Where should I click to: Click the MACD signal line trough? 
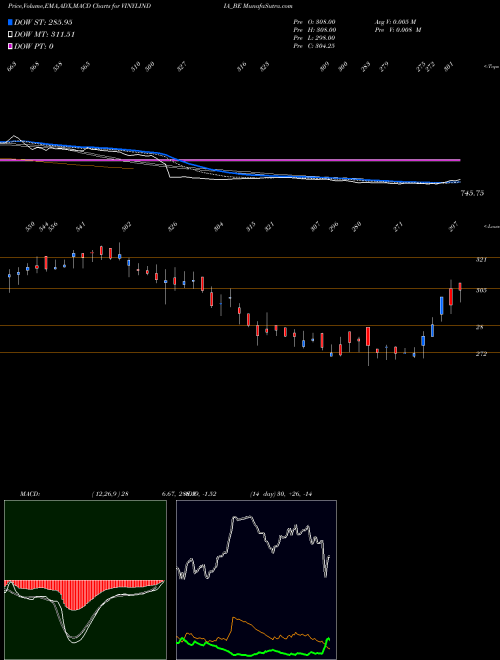click(74, 640)
